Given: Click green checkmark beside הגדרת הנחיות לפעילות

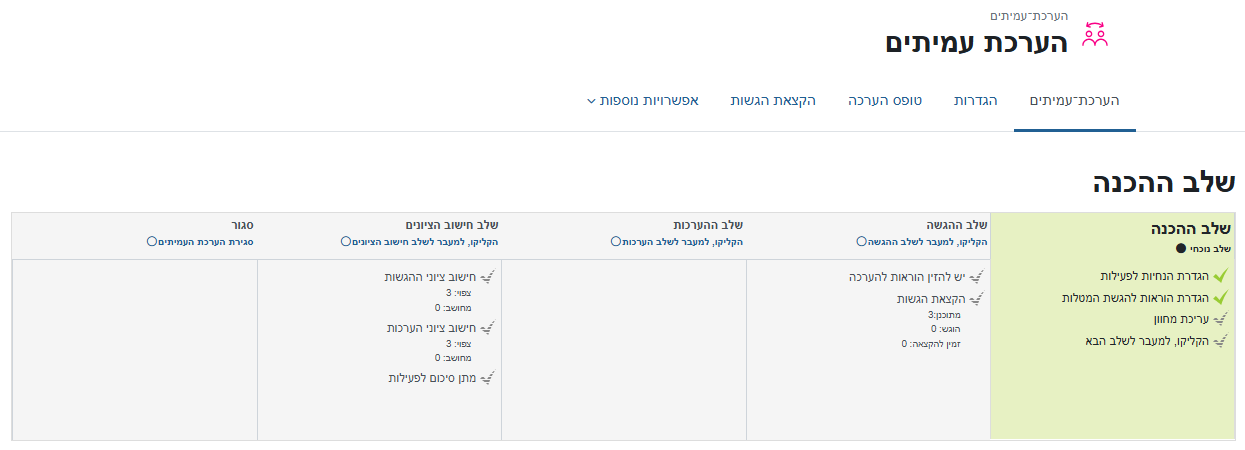Looking at the screenshot, I should [1220, 276].
